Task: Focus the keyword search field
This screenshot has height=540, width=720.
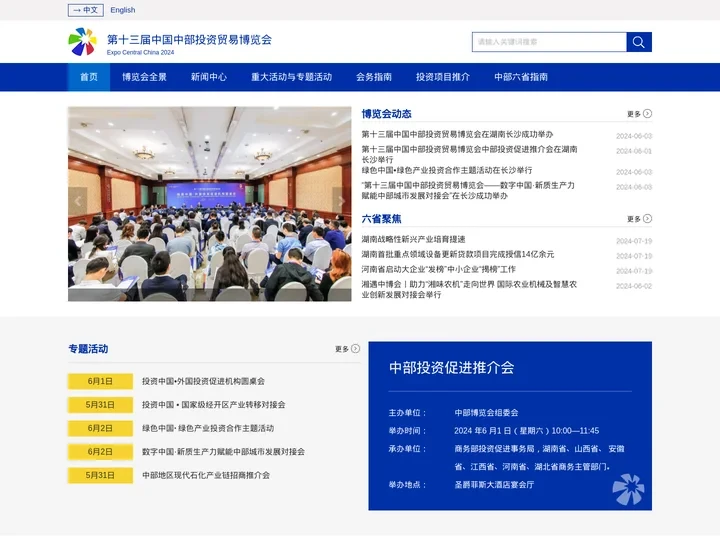Action: 549,42
